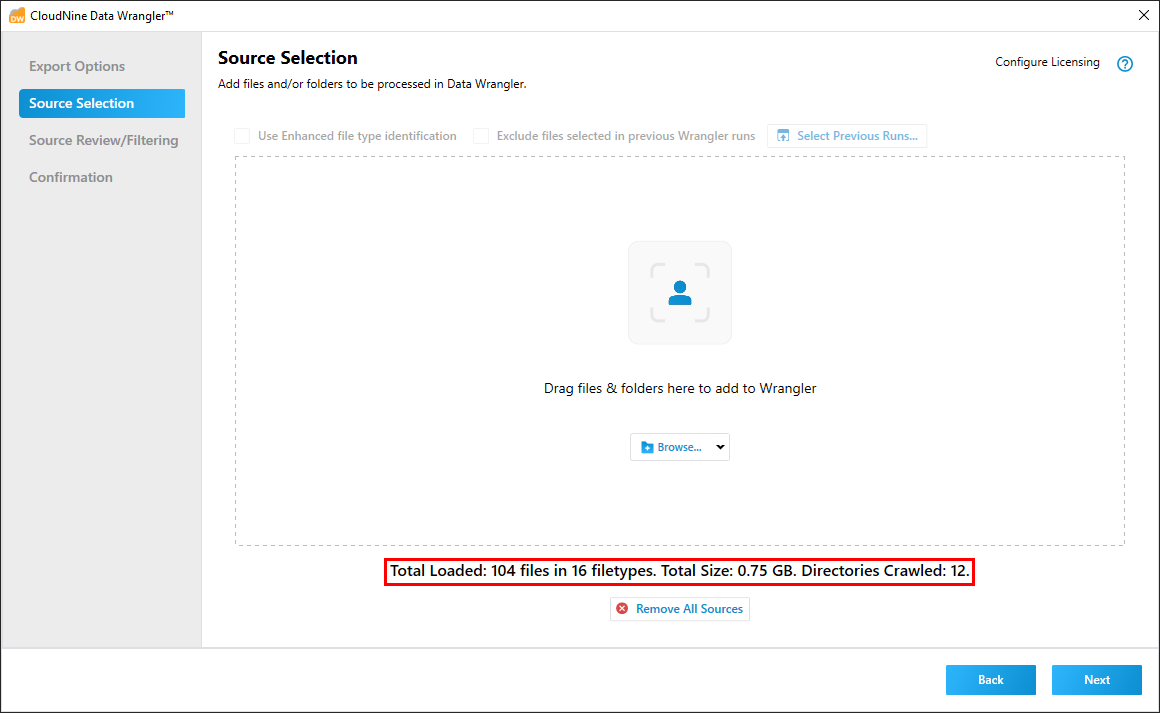Open Configure Licensing link
1160x713 pixels.
[x=1047, y=62]
